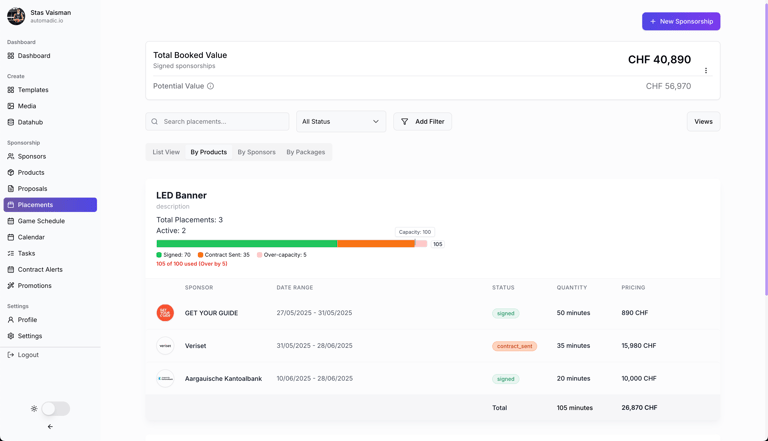
Task: Focus the Search placements field
Action: point(217,122)
